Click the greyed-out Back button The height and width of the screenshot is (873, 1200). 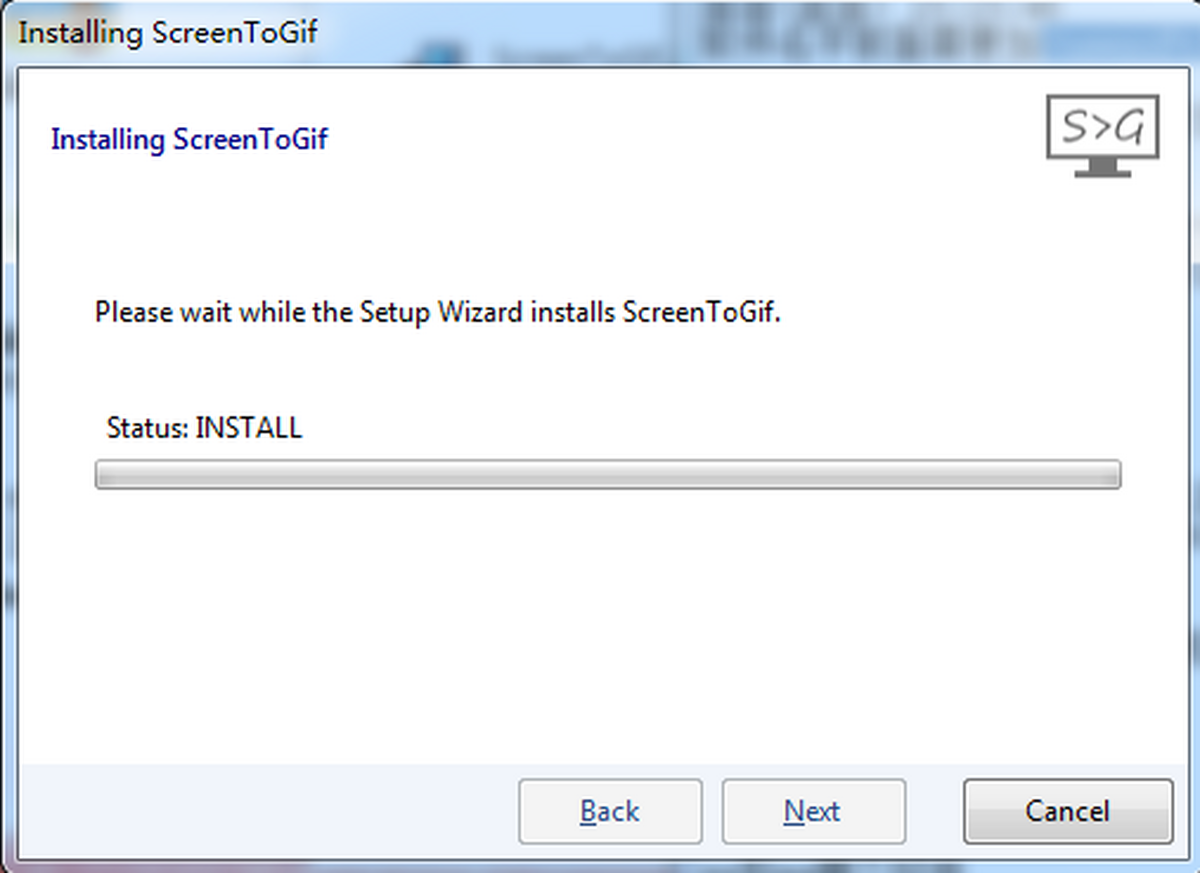click(609, 811)
